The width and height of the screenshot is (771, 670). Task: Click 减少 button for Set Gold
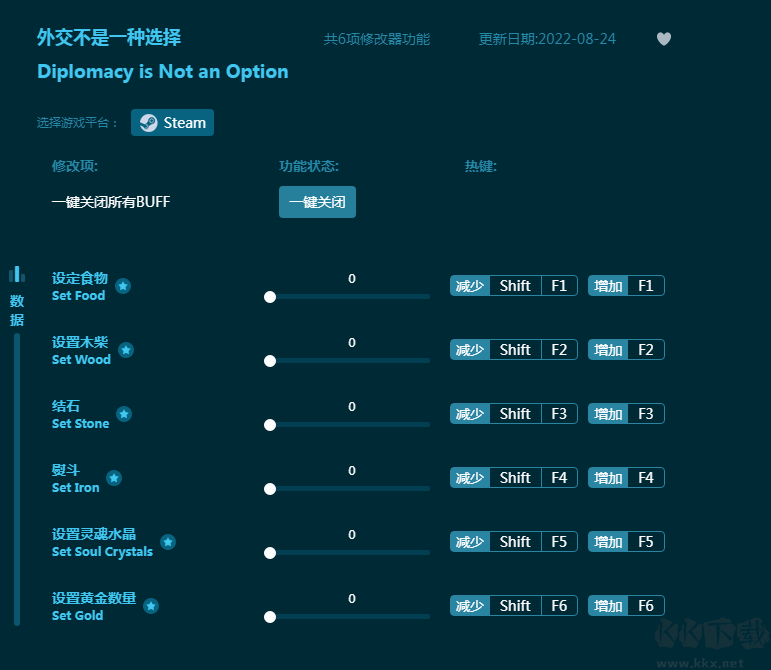470,606
